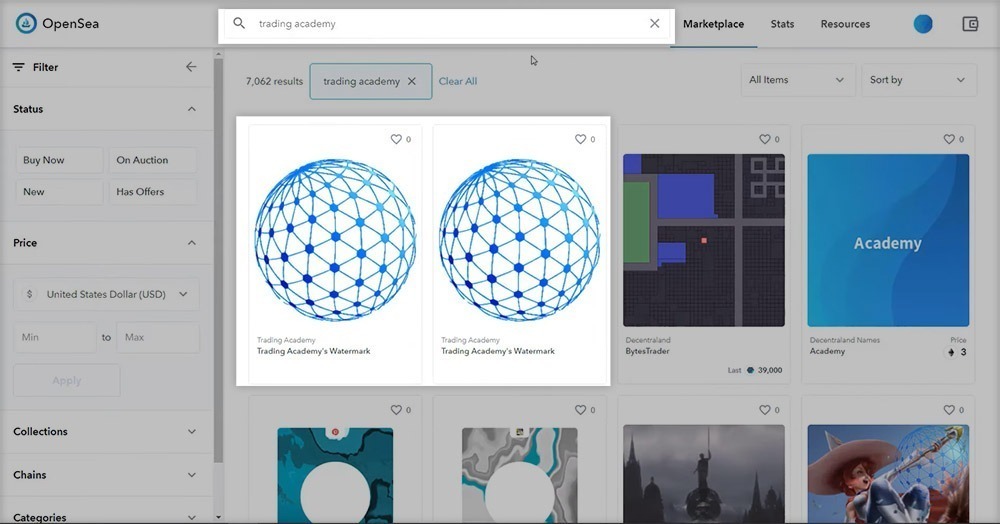Click the Min price input field
Screen dimensions: 1000x524
55,338
